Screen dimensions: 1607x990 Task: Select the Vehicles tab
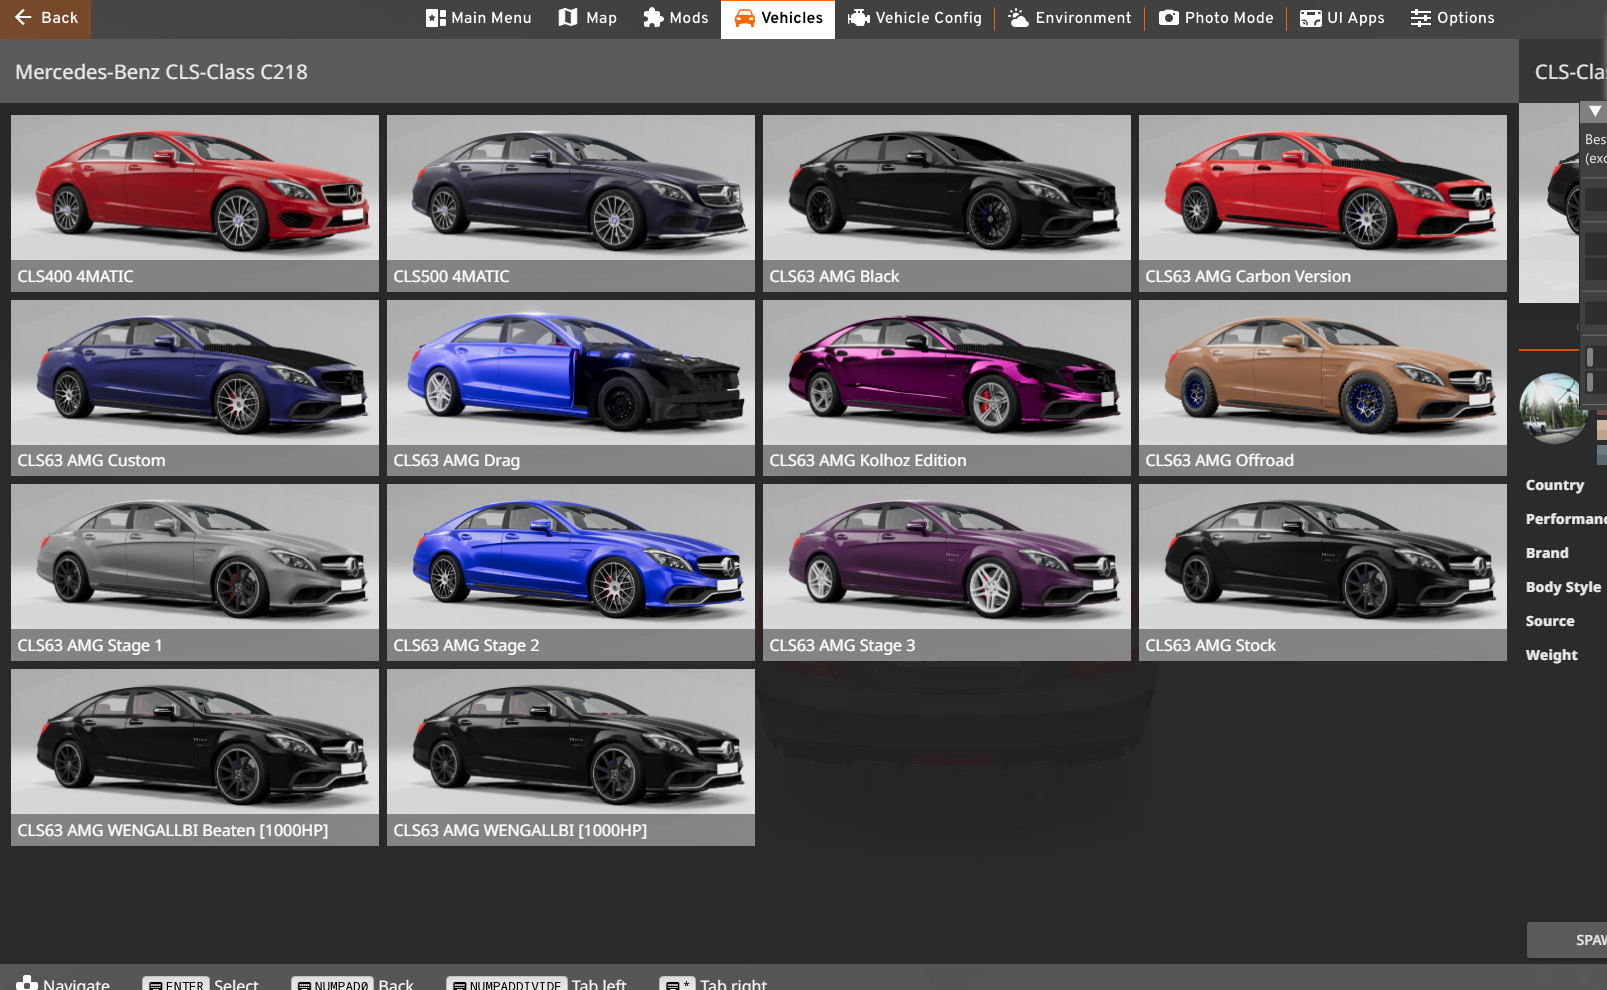778,18
